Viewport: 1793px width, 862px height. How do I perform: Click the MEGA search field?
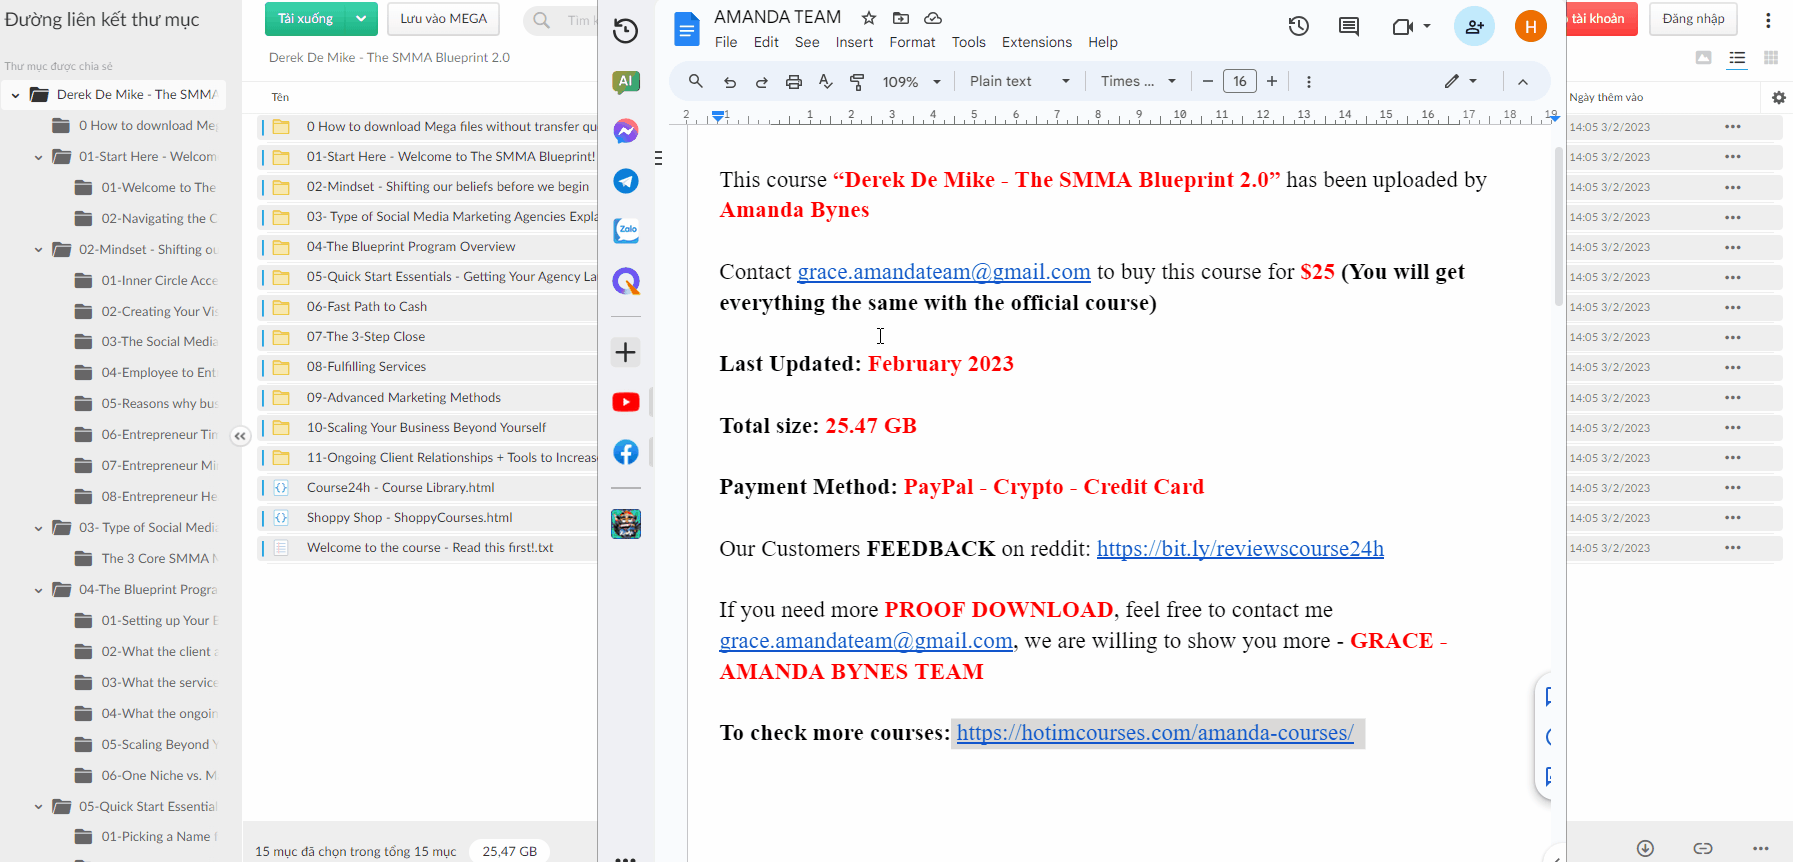point(561,20)
